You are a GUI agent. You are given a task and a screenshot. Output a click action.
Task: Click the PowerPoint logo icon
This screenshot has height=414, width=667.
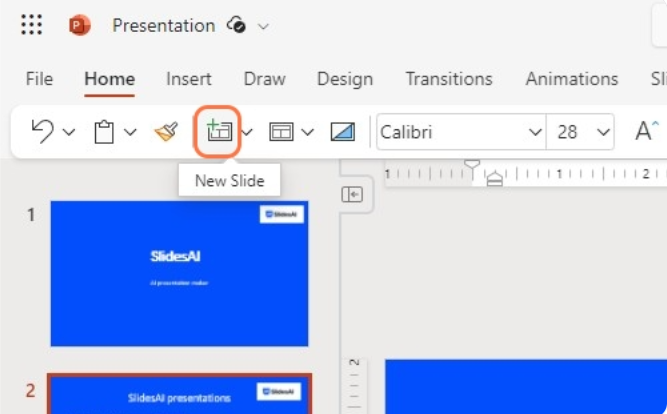(x=80, y=26)
